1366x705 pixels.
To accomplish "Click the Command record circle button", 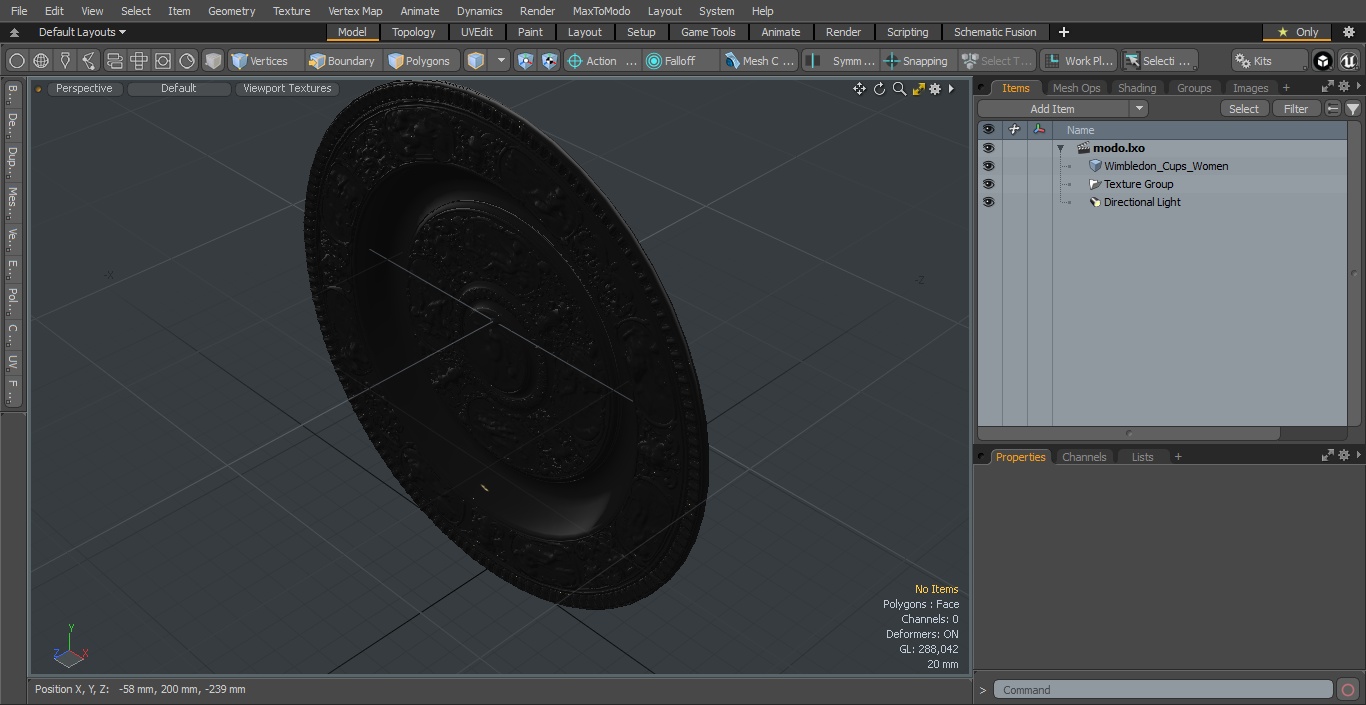I will click(x=1348, y=690).
